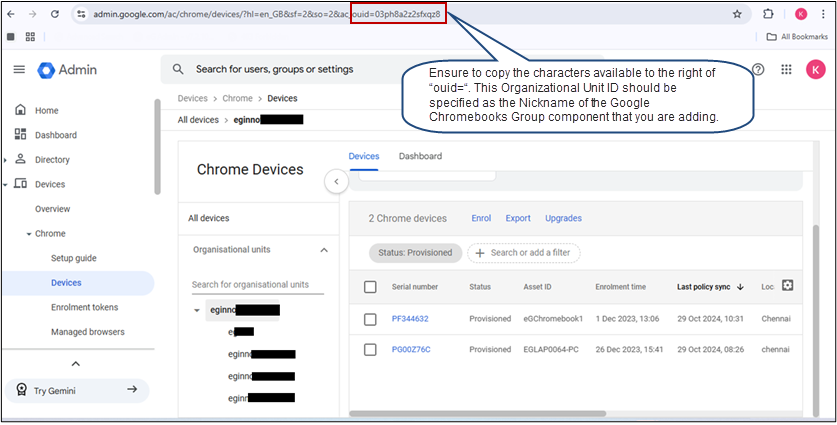837x425 pixels.
Task: Focus the Search for users, groups or settings field
Action: click(x=275, y=69)
